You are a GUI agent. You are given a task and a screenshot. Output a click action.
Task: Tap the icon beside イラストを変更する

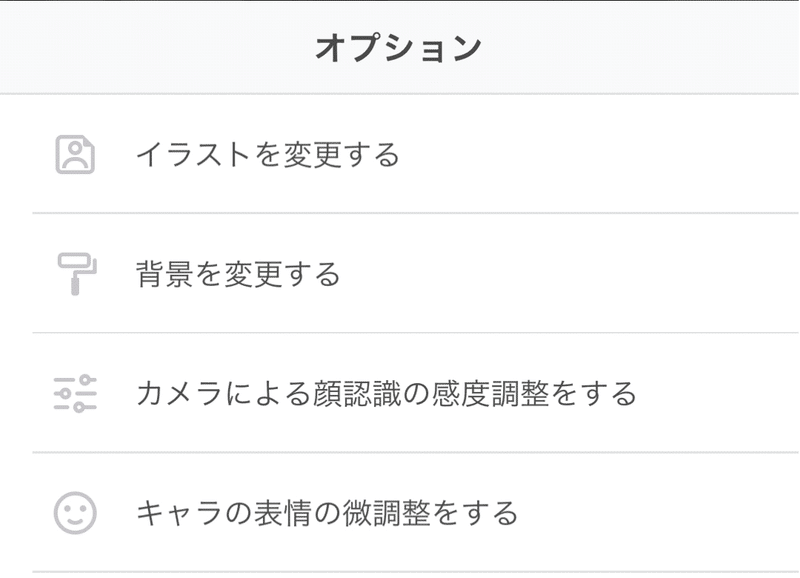[x=75, y=155]
